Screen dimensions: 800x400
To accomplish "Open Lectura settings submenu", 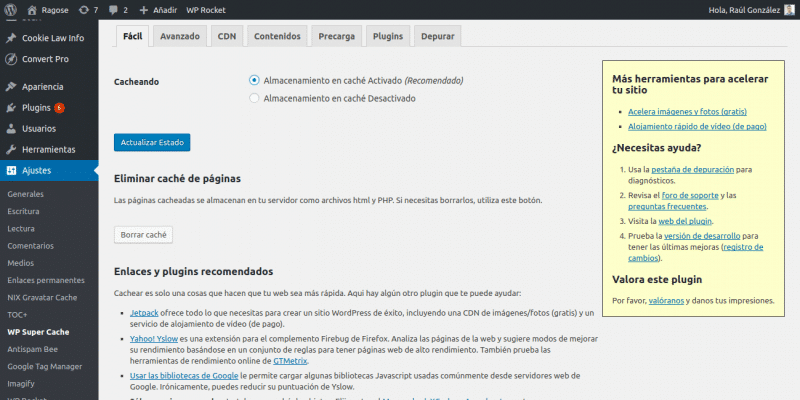I will 21,229.
